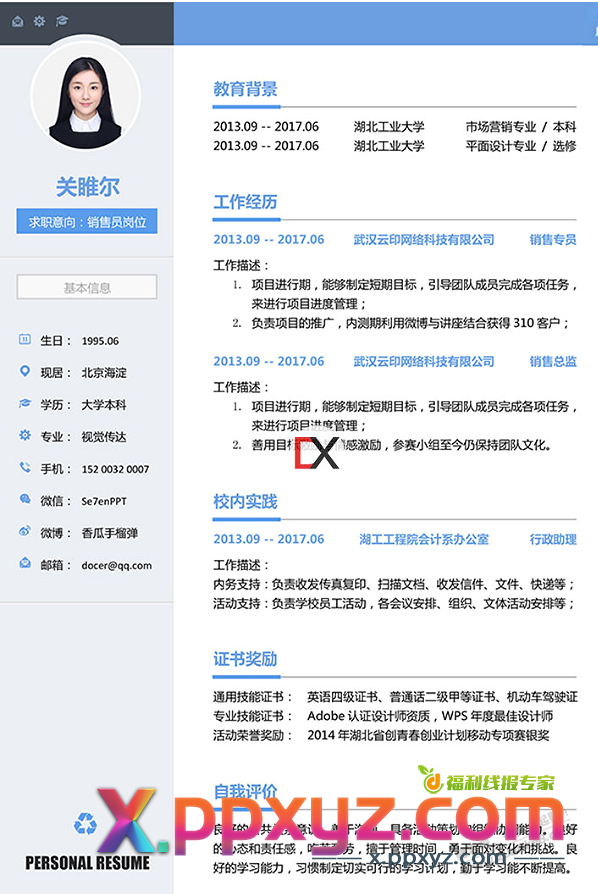Image resolution: width=598 pixels, height=894 pixels.
Task: Click the 平面设计专业 / 选修 entry
Action: [x=520, y=146]
